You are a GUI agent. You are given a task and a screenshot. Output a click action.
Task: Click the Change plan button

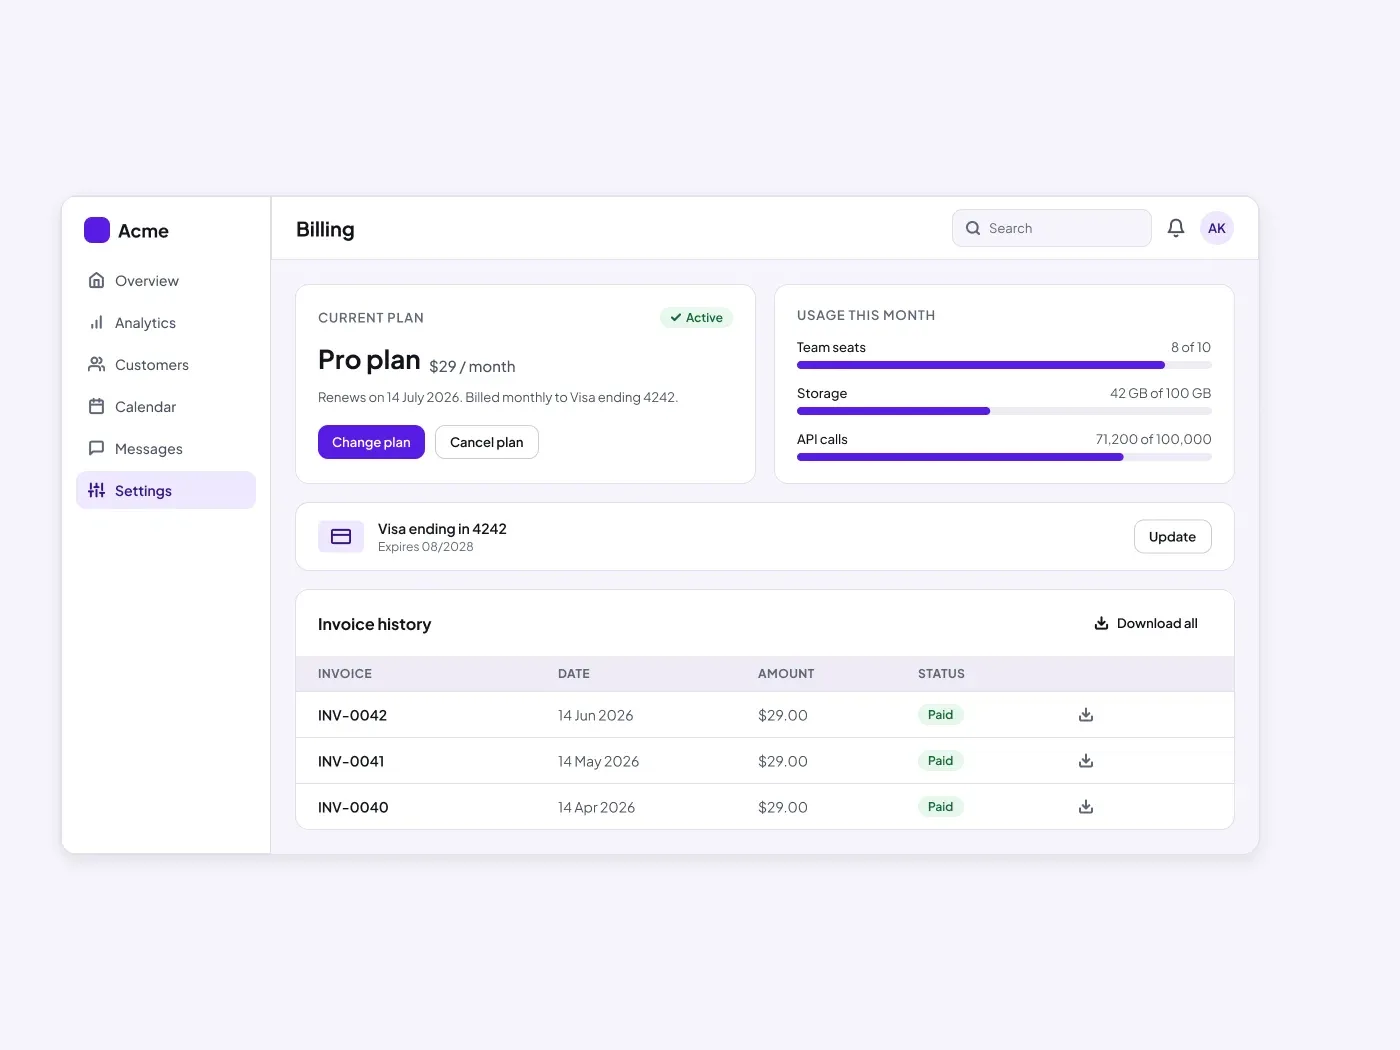coord(371,442)
